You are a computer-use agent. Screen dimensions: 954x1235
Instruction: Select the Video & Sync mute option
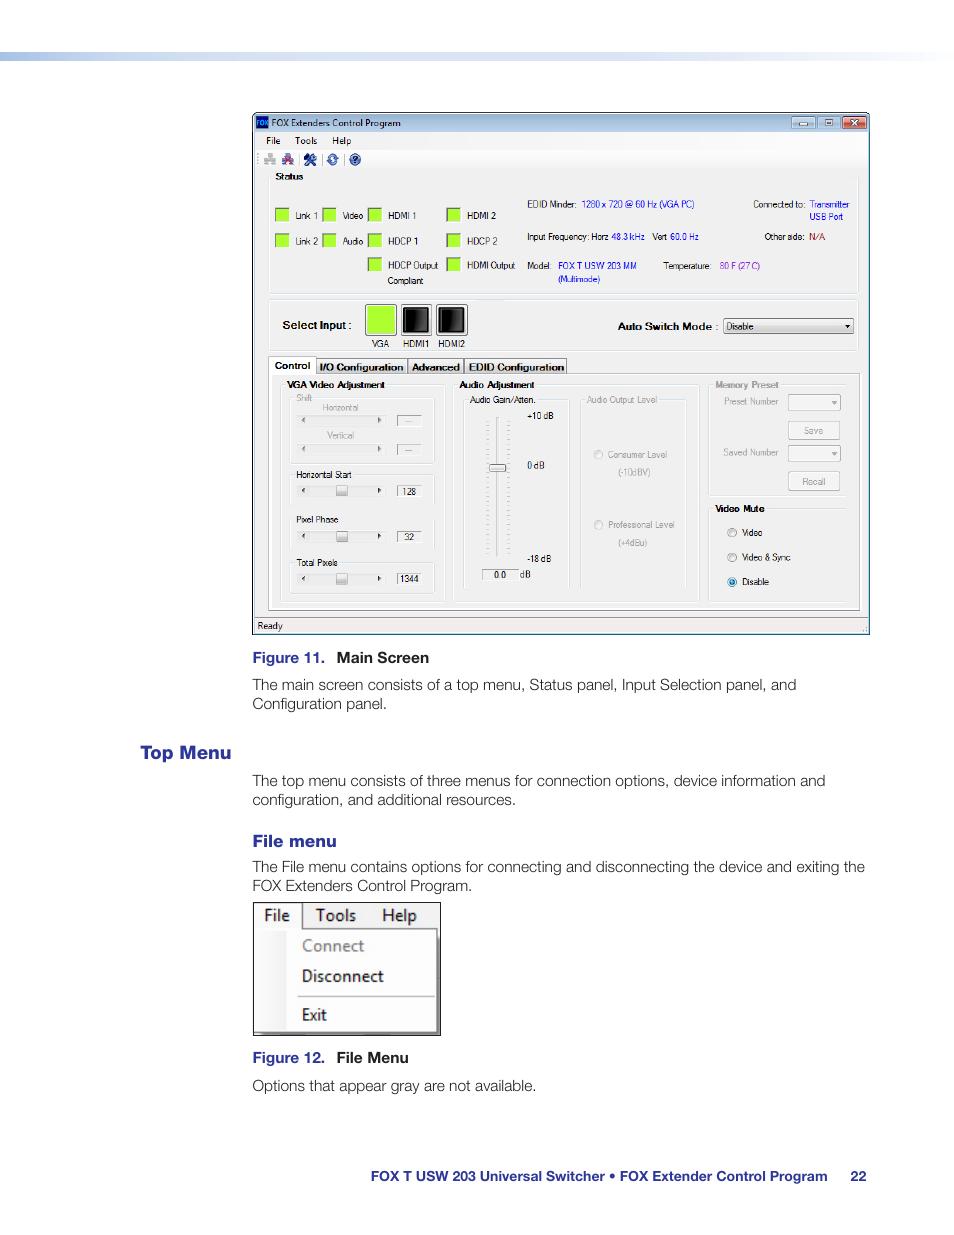coord(732,558)
